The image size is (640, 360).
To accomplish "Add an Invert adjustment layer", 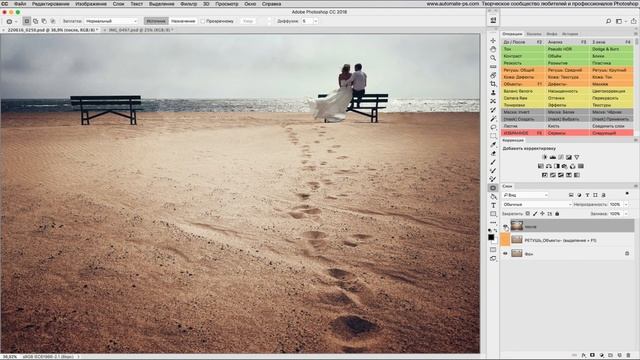I will [x=544, y=175].
